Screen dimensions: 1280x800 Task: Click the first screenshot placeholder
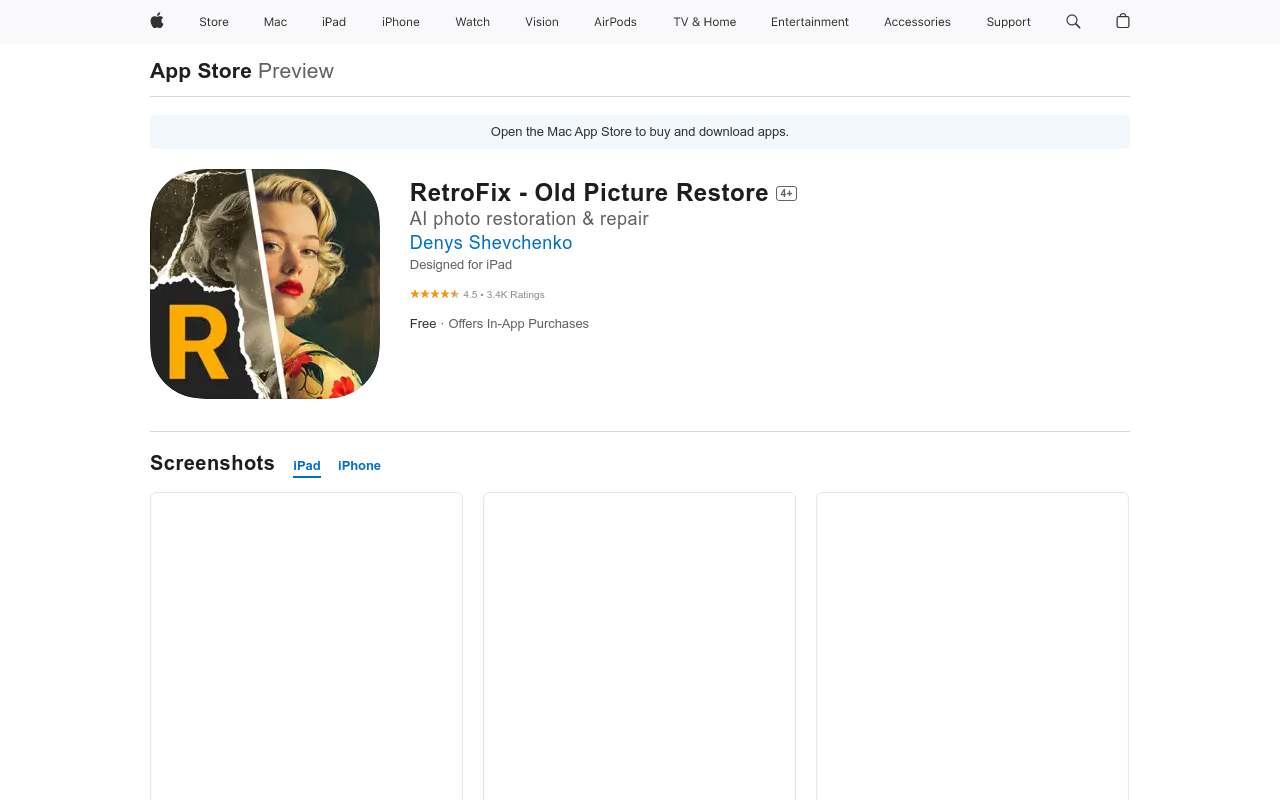tap(306, 646)
